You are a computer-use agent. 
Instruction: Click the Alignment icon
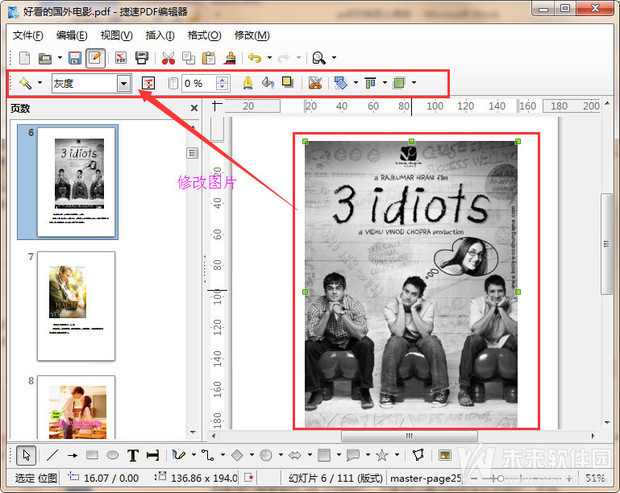tap(370, 83)
